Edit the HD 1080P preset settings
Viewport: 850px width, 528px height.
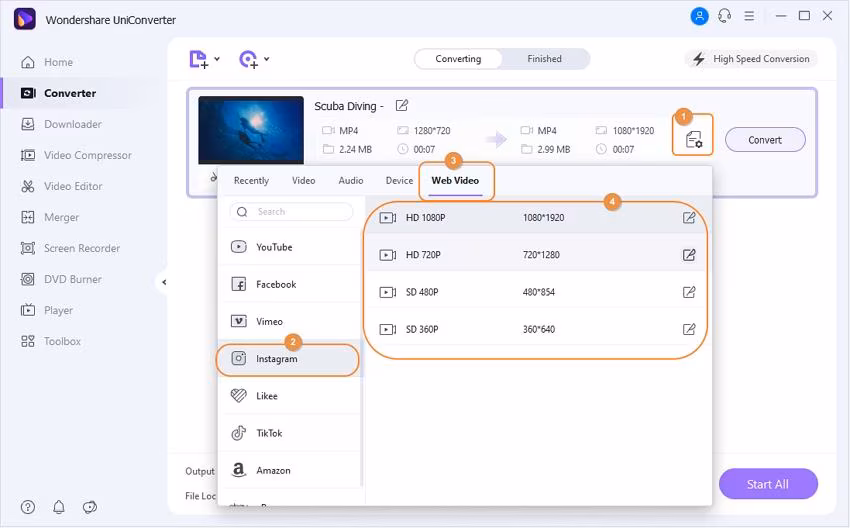688,218
